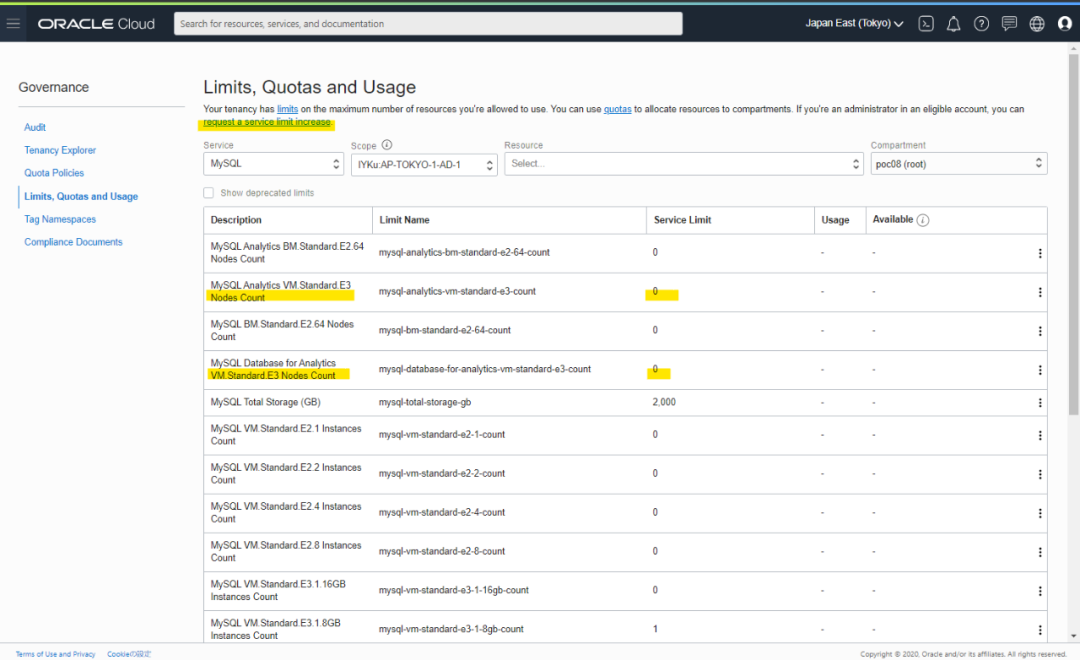
Task: Open the Scope availability domain dropdown
Action: pyautogui.click(x=424, y=164)
